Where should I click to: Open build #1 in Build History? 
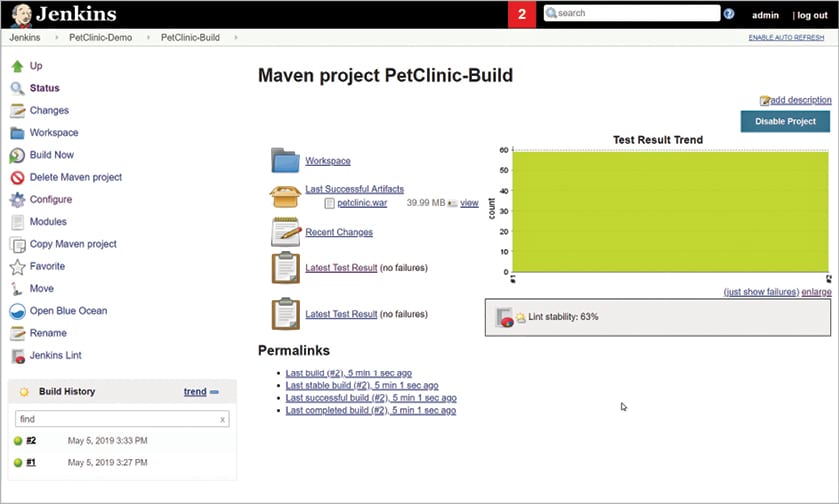pos(31,463)
